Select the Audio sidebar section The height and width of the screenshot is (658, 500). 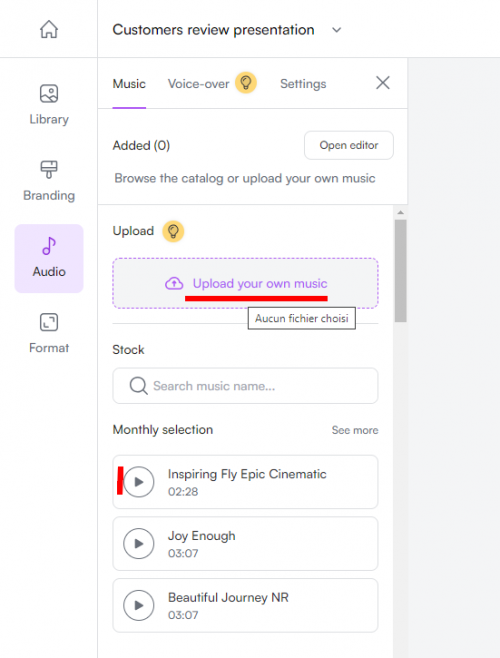(49, 258)
